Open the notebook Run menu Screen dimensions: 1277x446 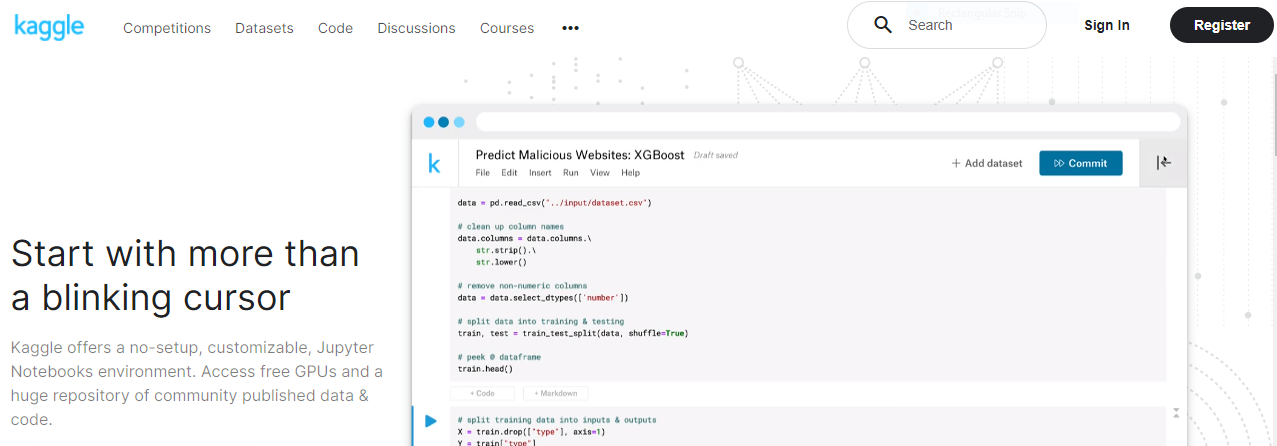pos(570,173)
